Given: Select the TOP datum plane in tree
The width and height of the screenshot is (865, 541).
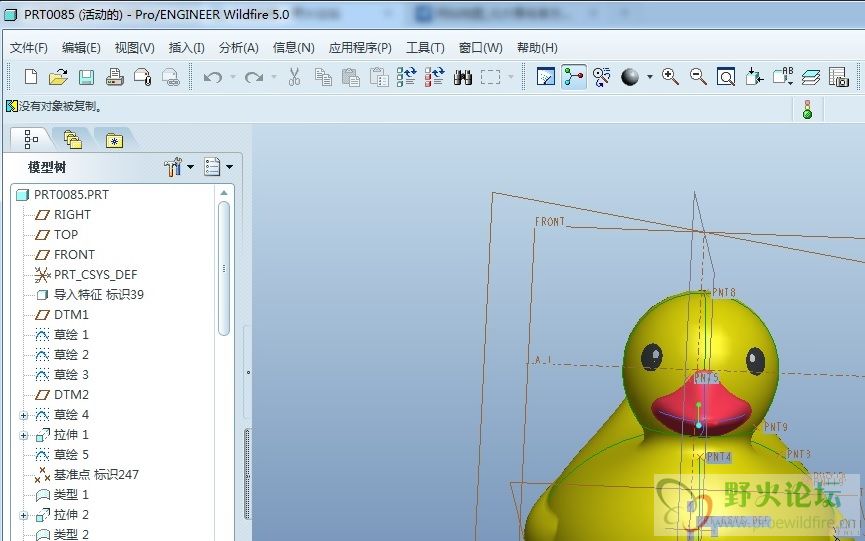Looking at the screenshot, I should 66,234.
